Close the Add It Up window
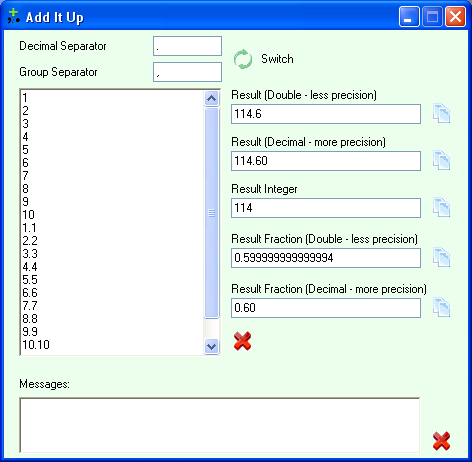This screenshot has width=472, height=462. tap(455, 17)
